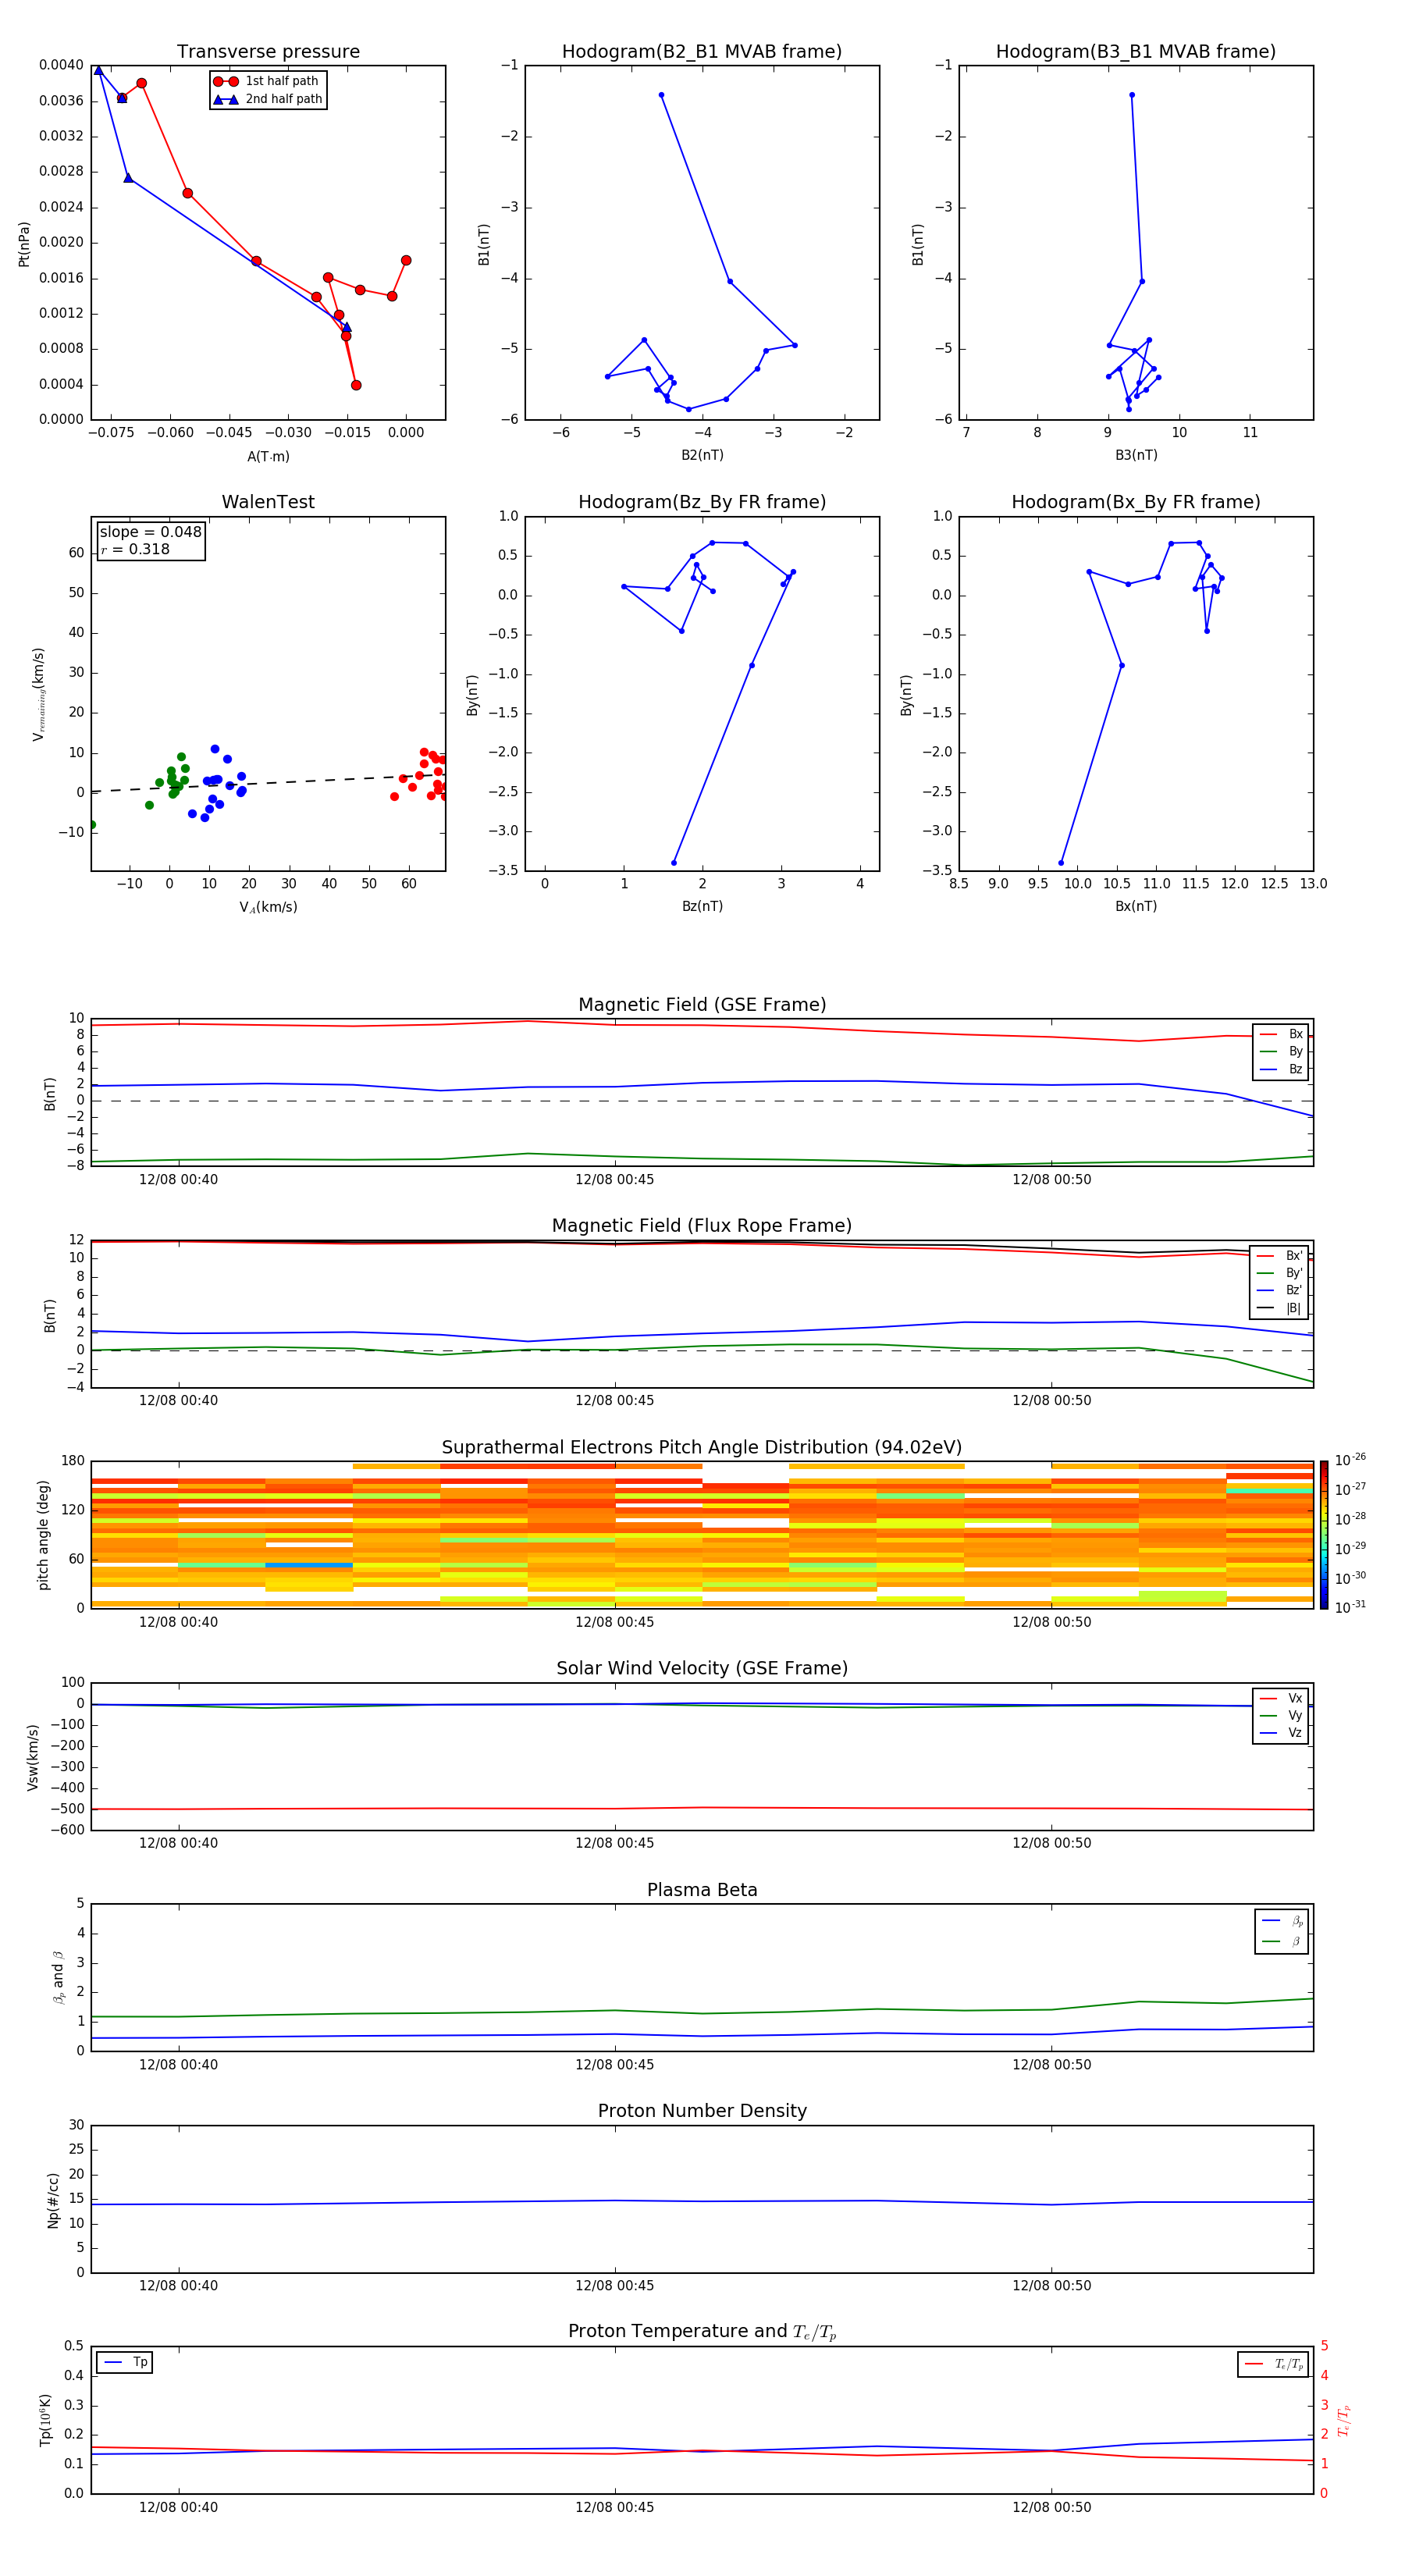Image resolution: width=1405 pixels, height=2576 pixels.
Task: Click the 'WalenTest' plot title
Action: (x=268, y=502)
